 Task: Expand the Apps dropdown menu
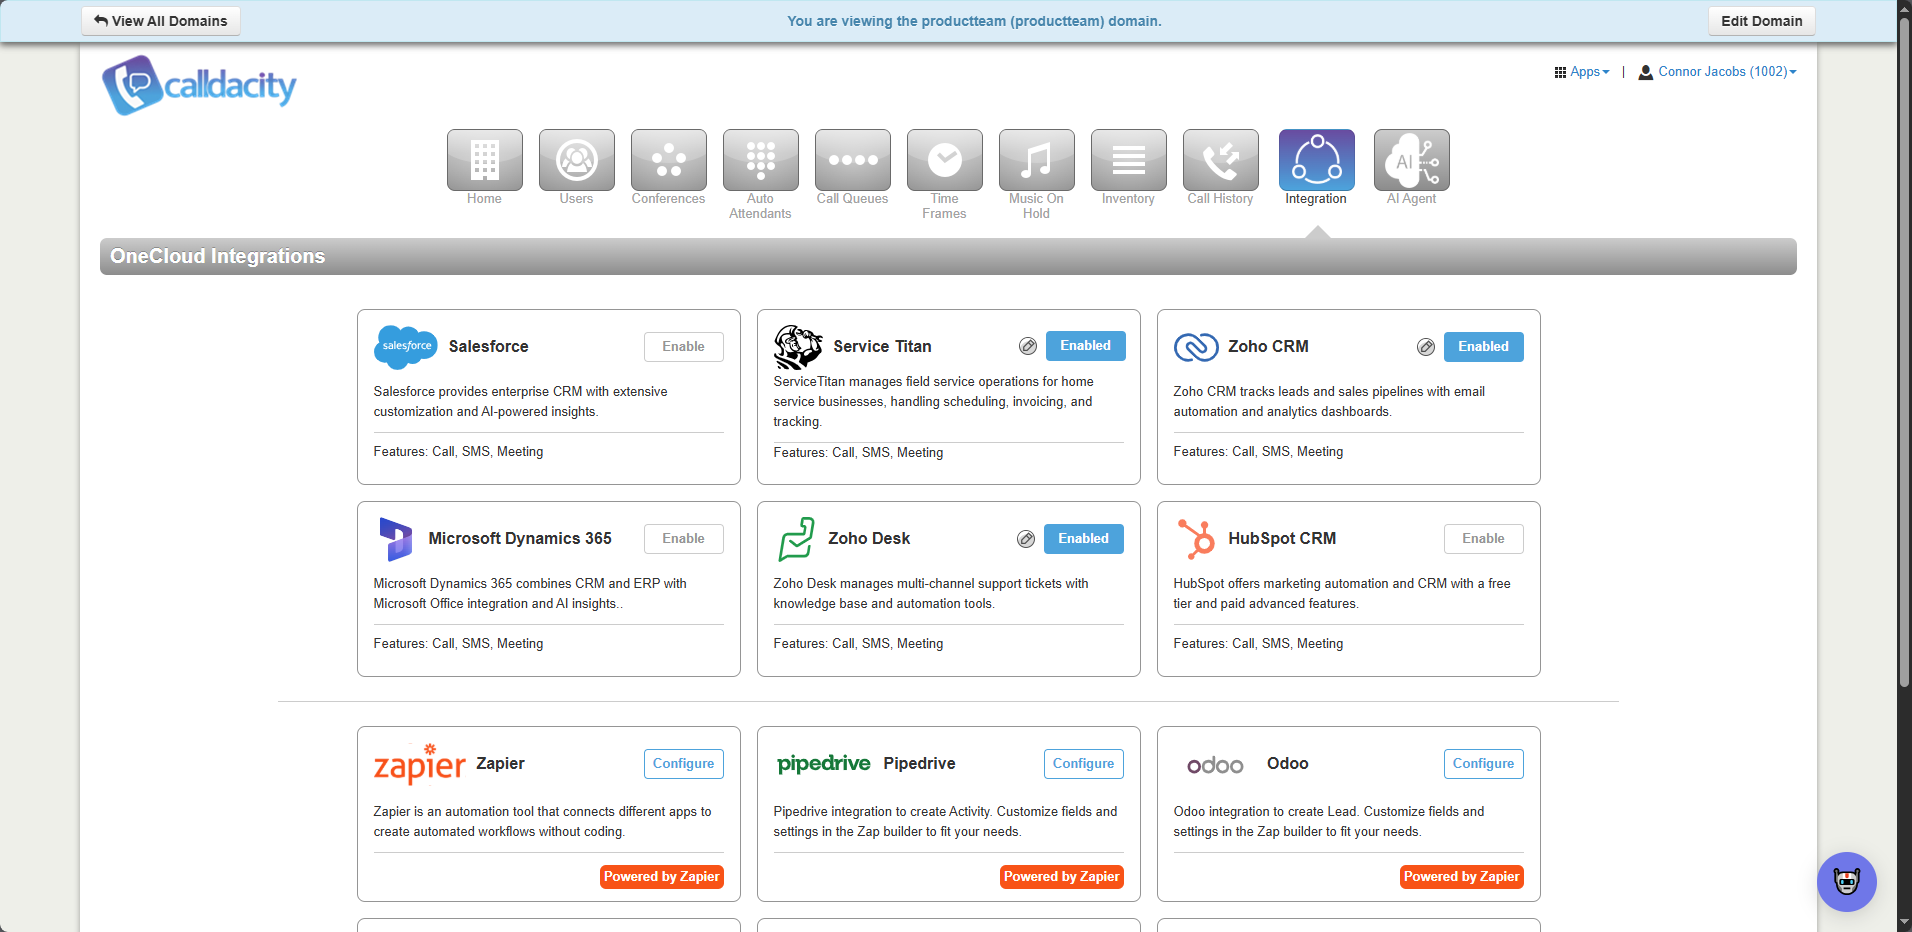point(1582,72)
